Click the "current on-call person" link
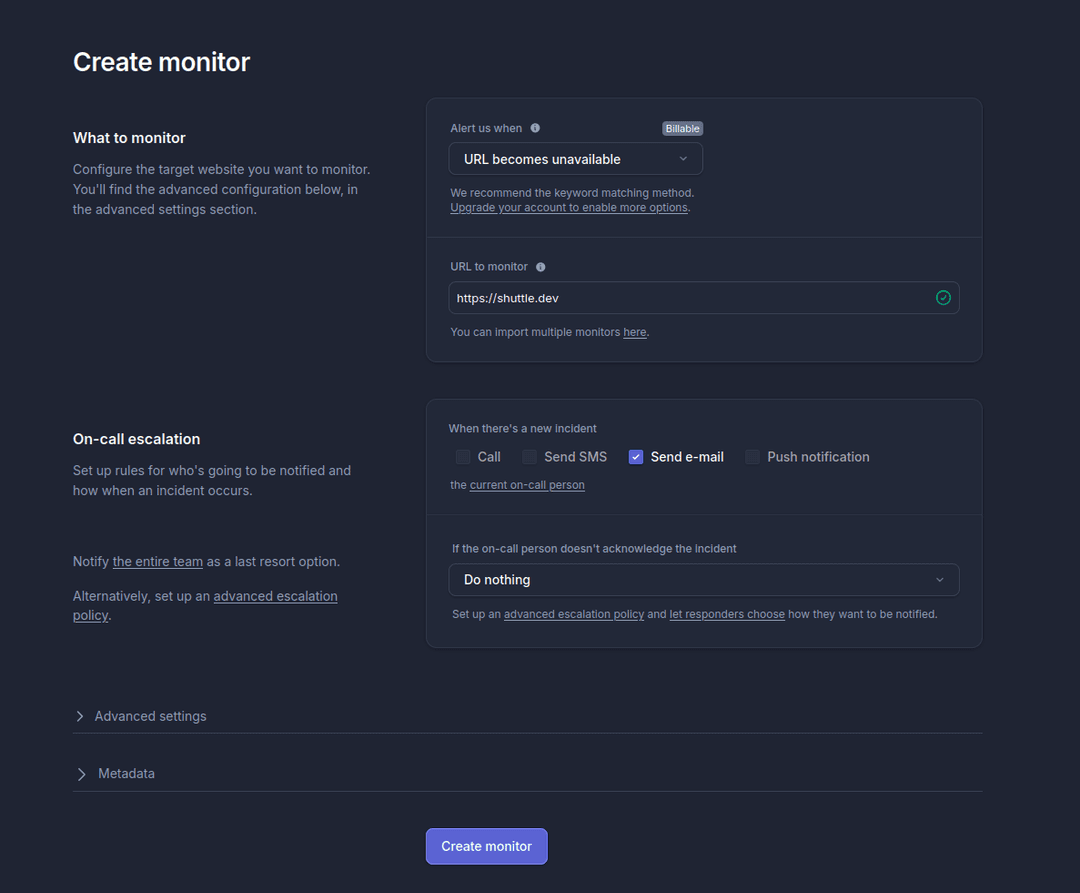The height and width of the screenshot is (893, 1080). [x=527, y=485]
